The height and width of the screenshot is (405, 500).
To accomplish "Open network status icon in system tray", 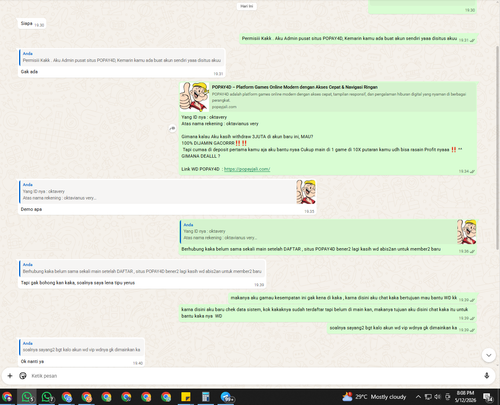I will click(428, 397).
